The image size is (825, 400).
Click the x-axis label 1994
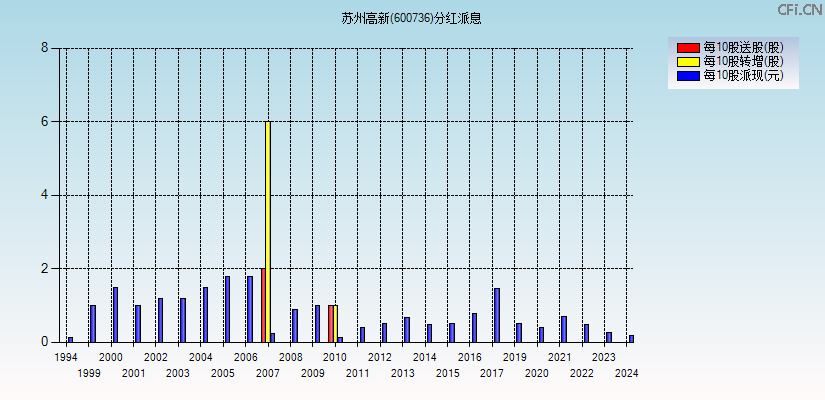tap(66, 357)
